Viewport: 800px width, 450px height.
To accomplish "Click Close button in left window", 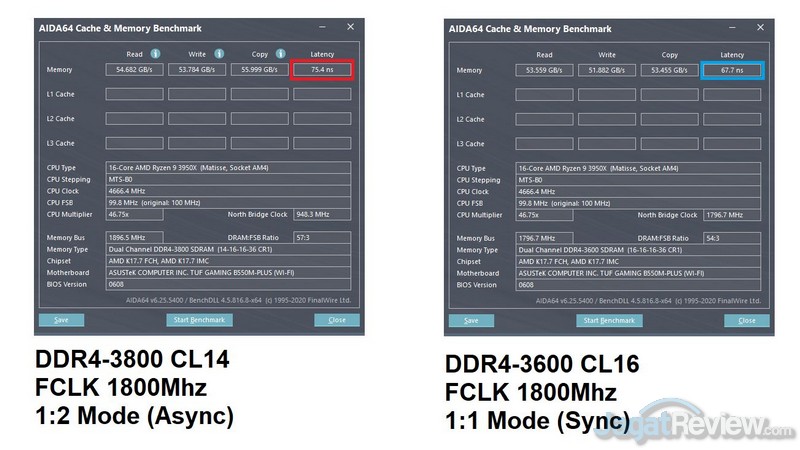I will [x=337, y=320].
